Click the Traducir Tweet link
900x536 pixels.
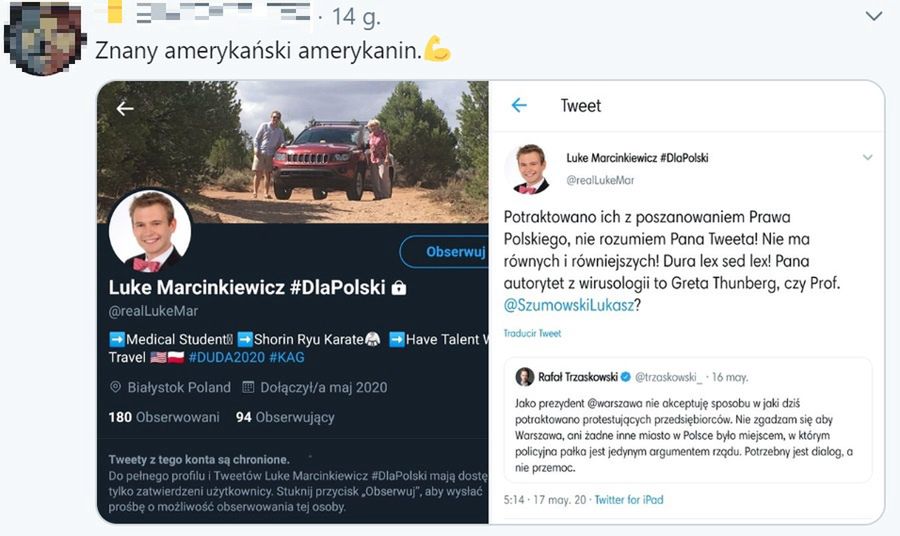coord(532,333)
